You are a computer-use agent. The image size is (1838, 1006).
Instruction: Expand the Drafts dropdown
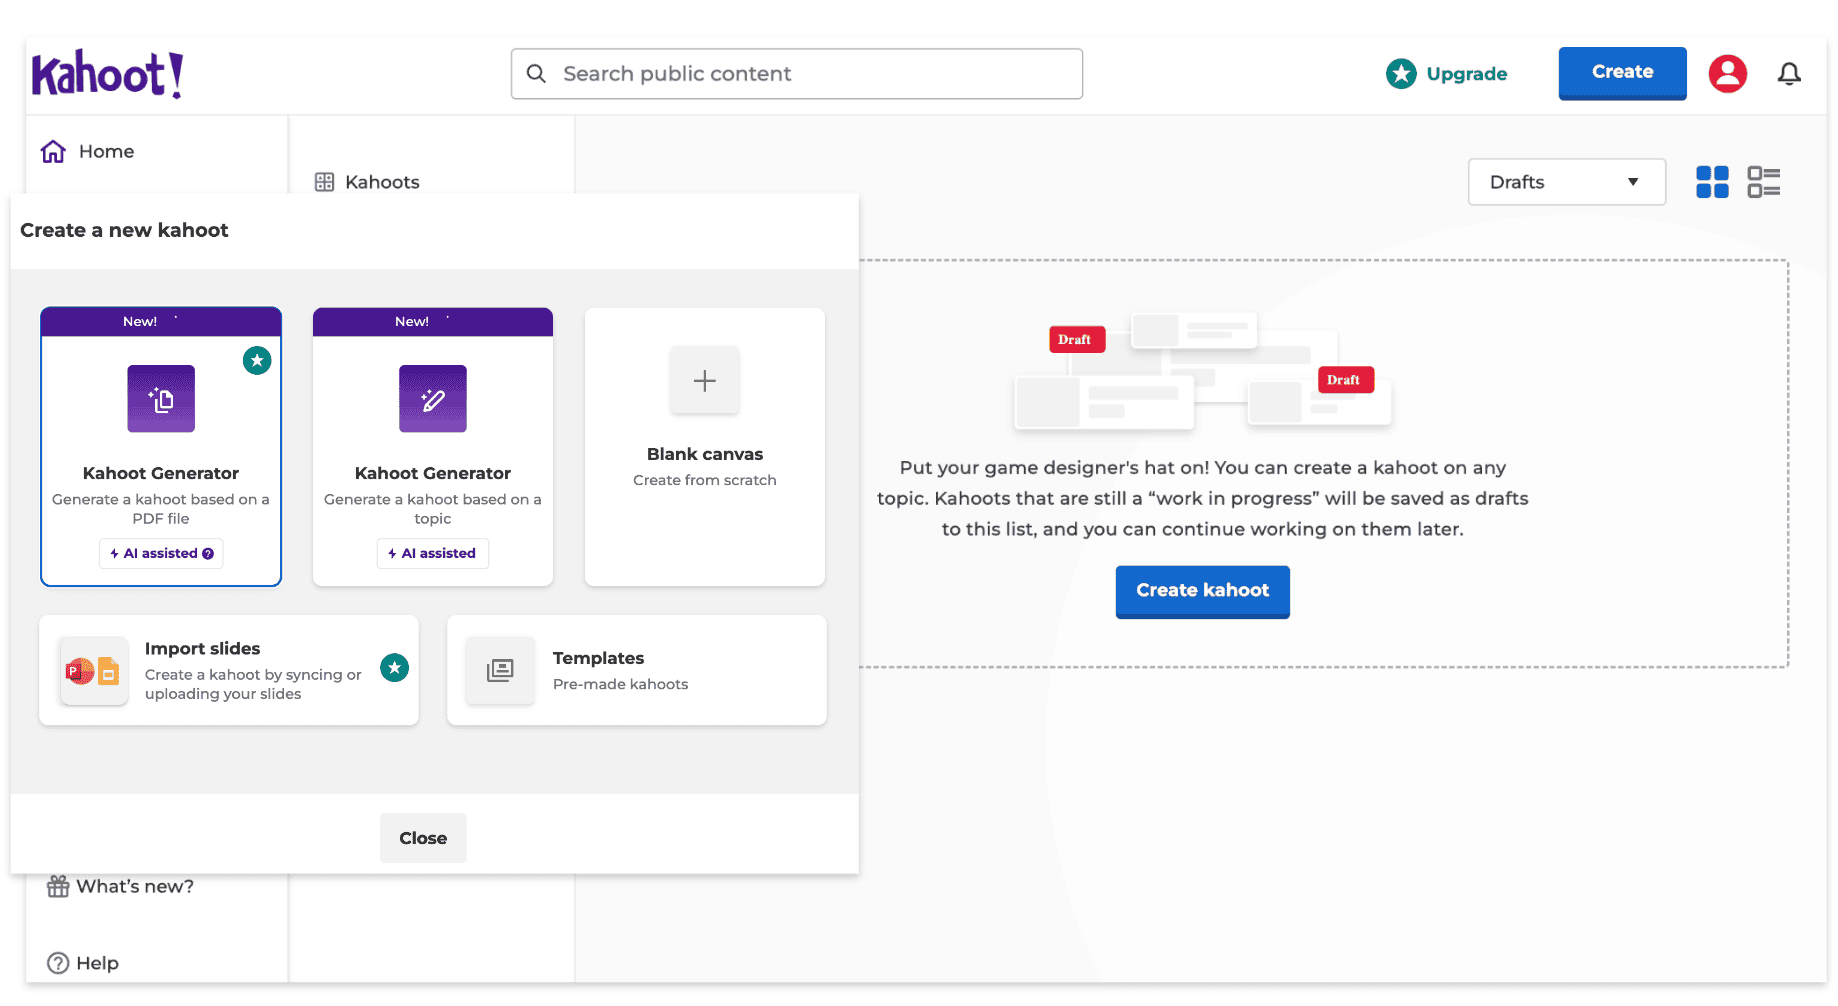(x=1566, y=182)
